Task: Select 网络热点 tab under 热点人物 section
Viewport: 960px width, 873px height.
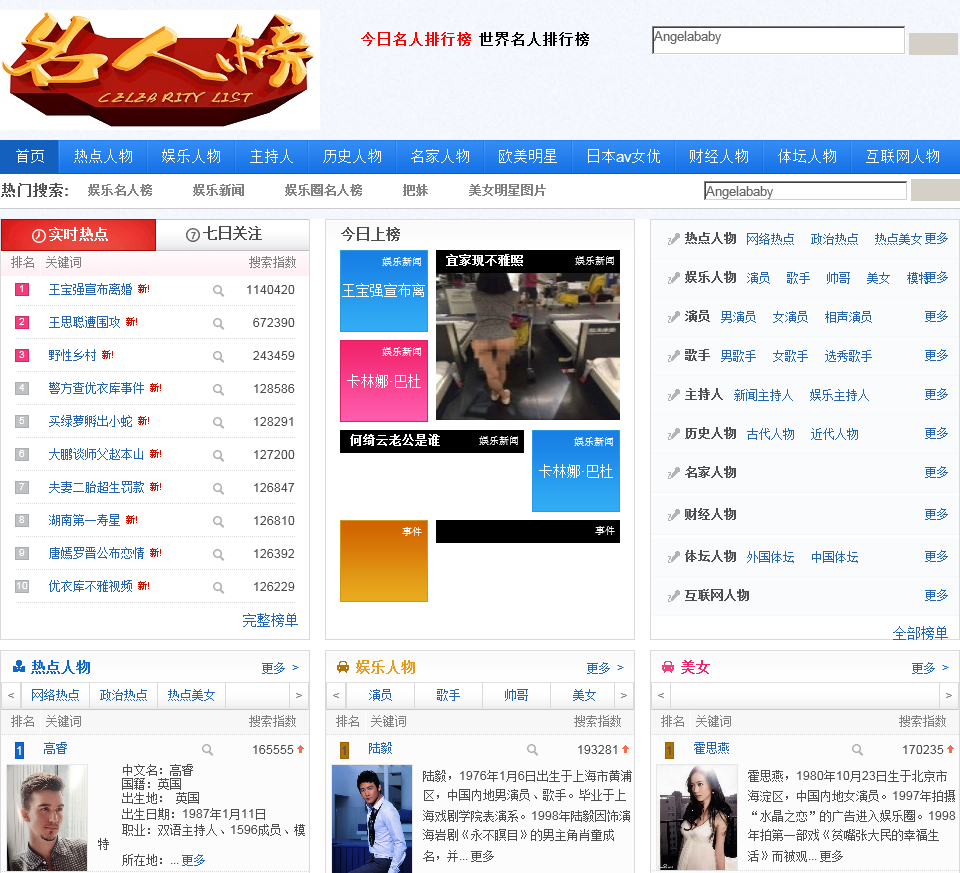Action: (x=55, y=695)
